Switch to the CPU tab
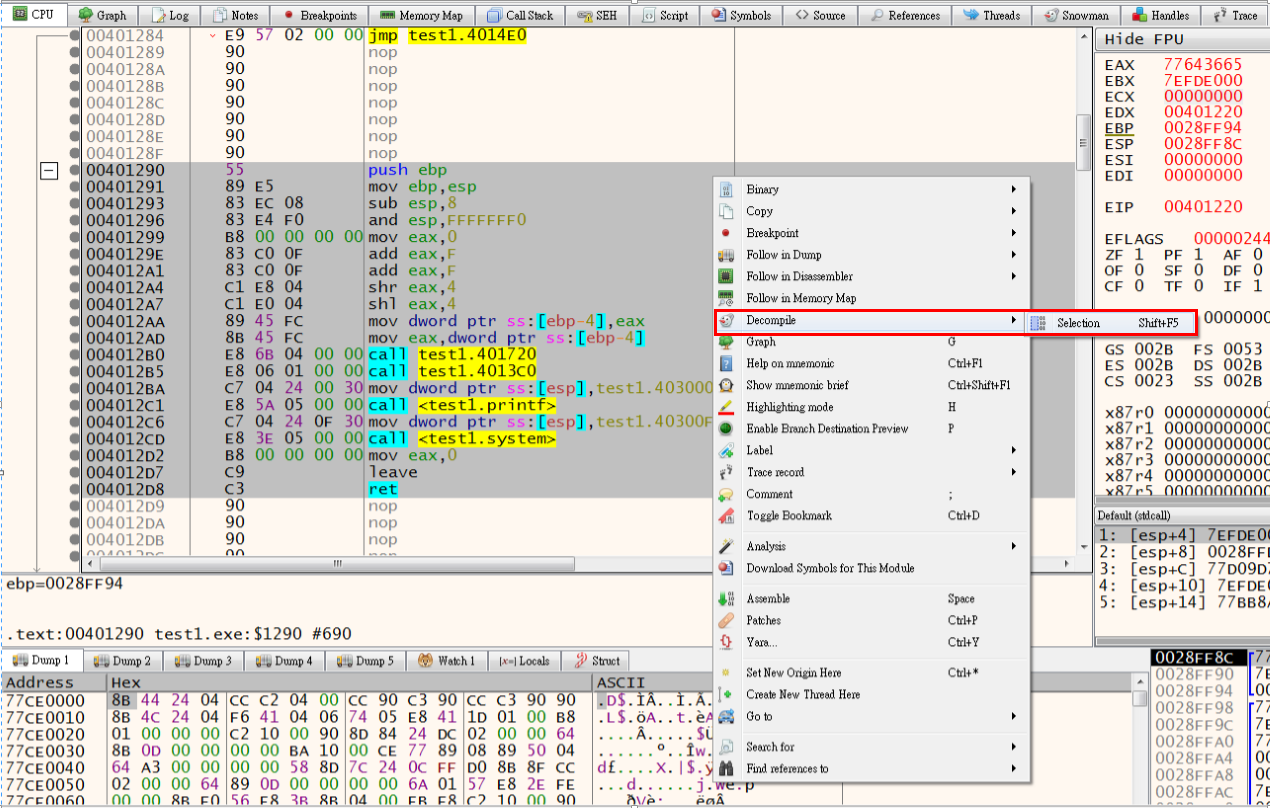 [34, 14]
